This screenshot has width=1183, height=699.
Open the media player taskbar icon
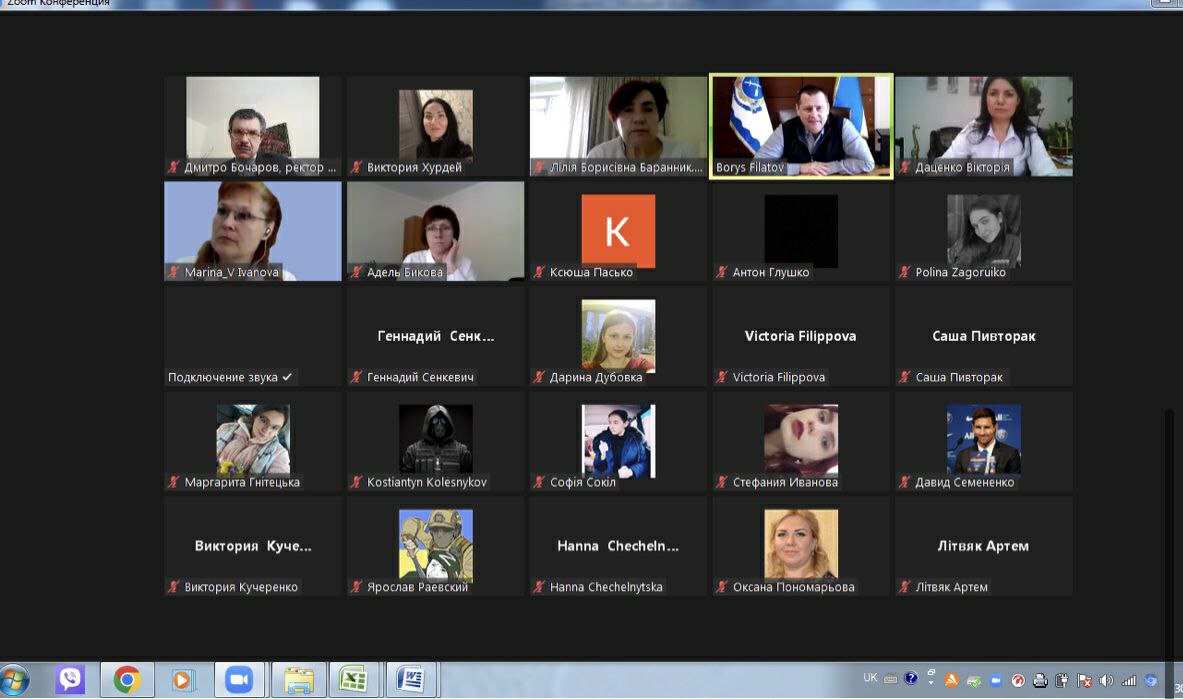click(x=183, y=680)
